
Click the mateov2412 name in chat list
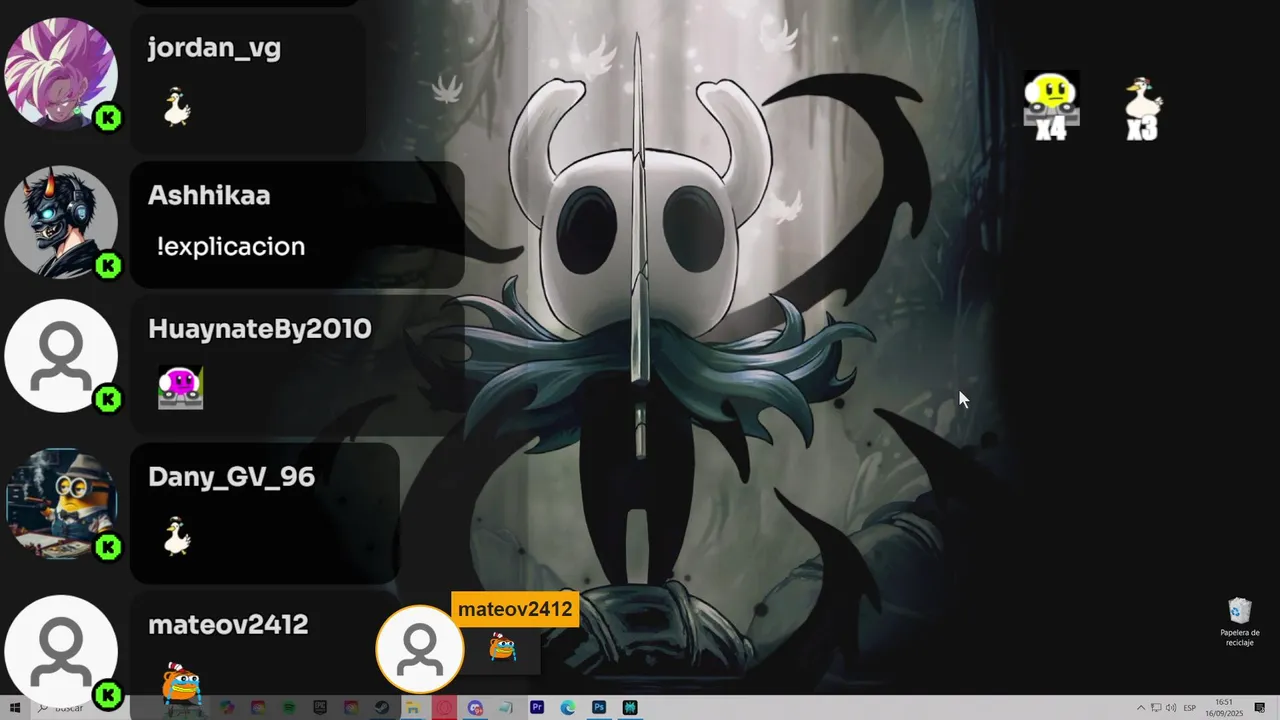[x=228, y=625]
